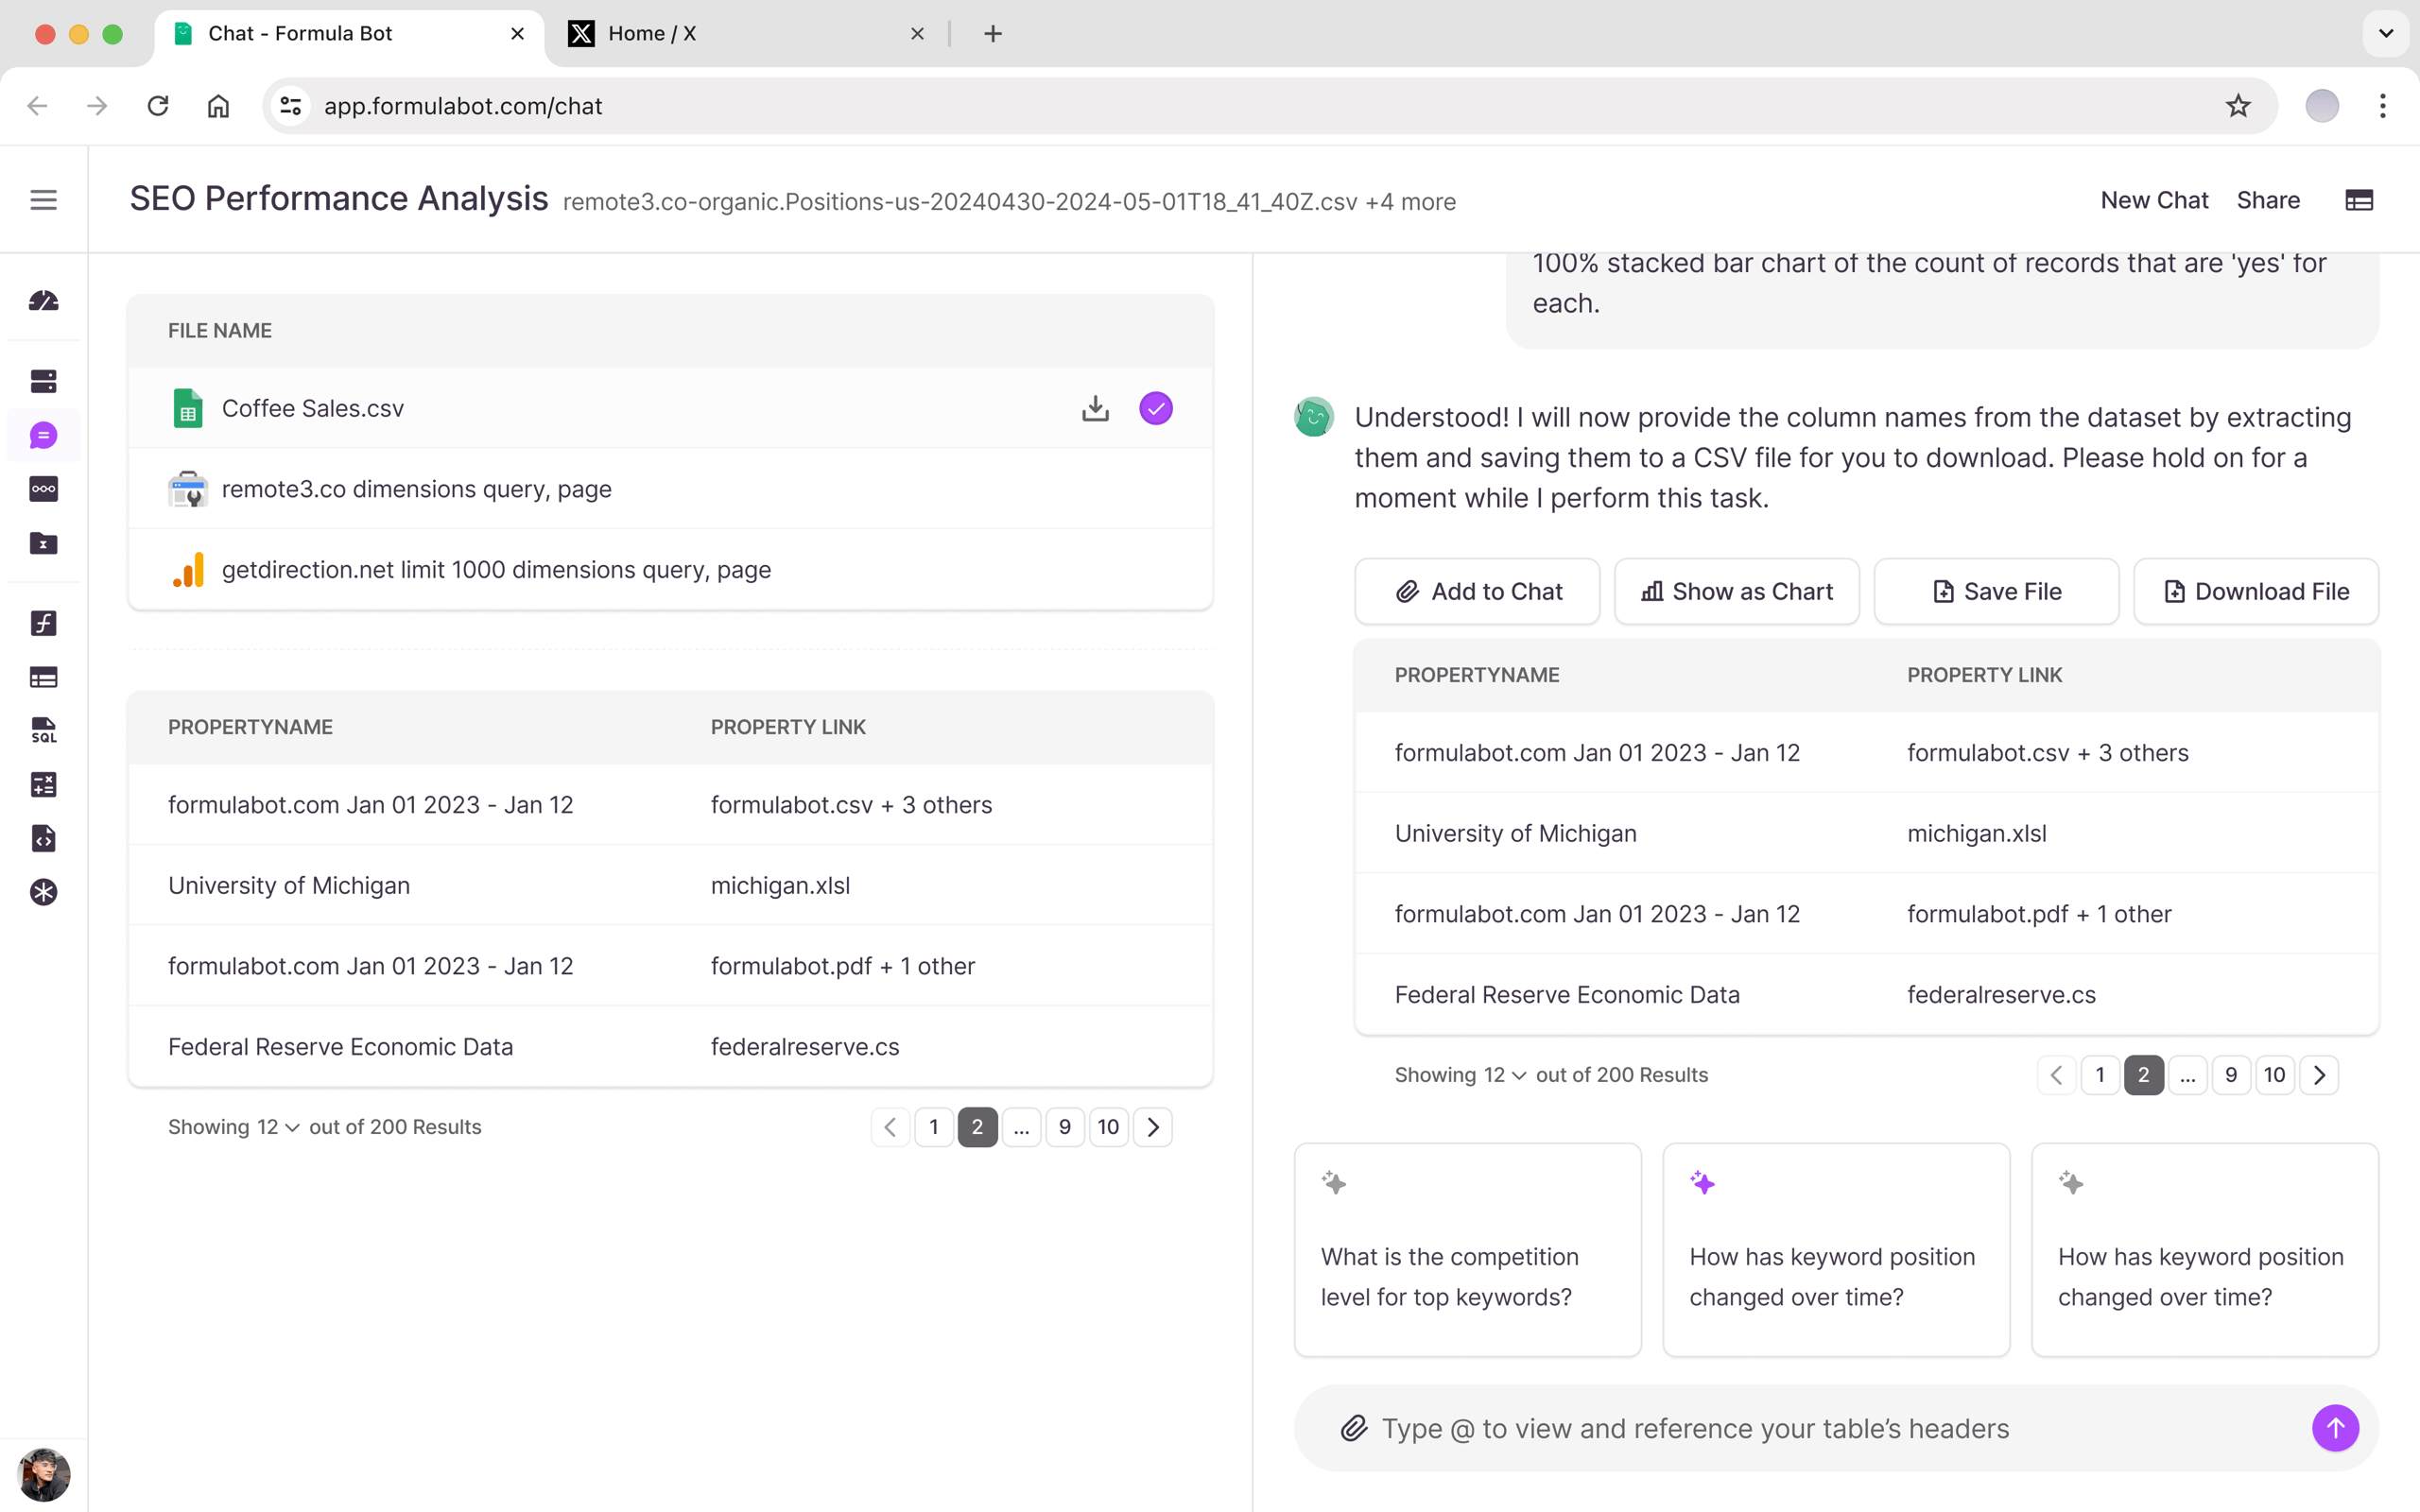Click PROPERTY LINK header in left table
Screen dimensions: 2420x1512
[788, 727]
